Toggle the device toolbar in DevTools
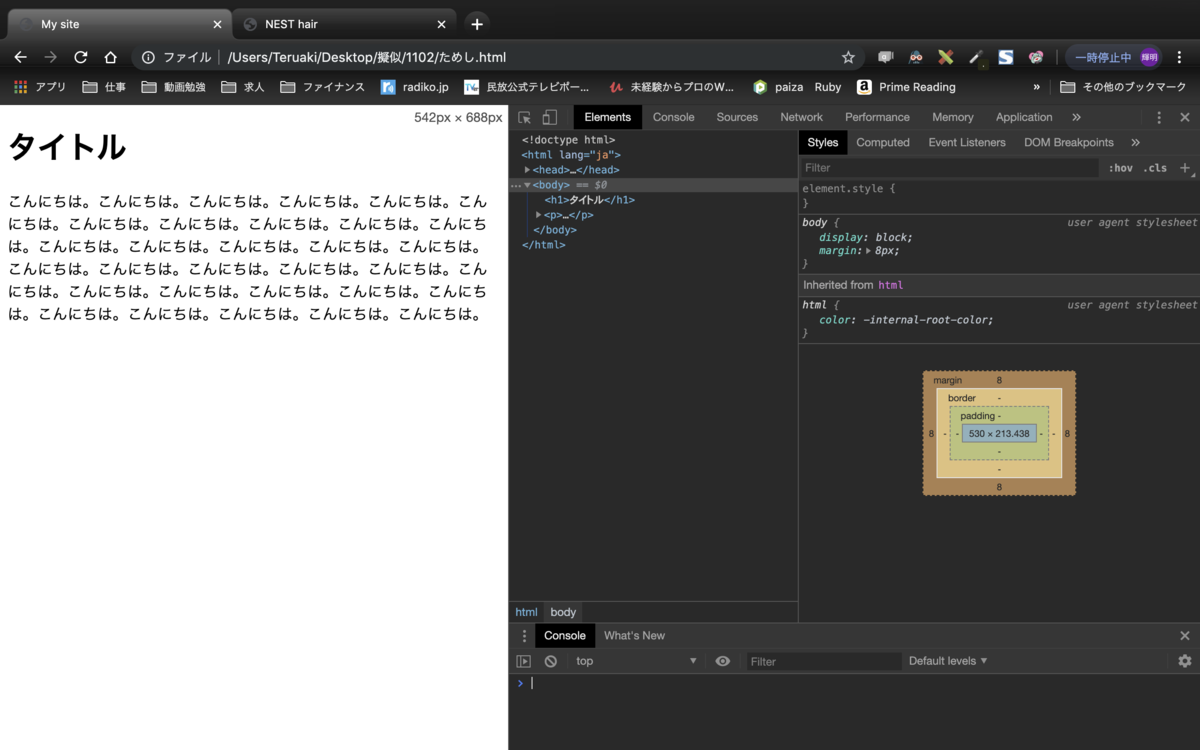This screenshot has height=750, width=1200. point(549,117)
